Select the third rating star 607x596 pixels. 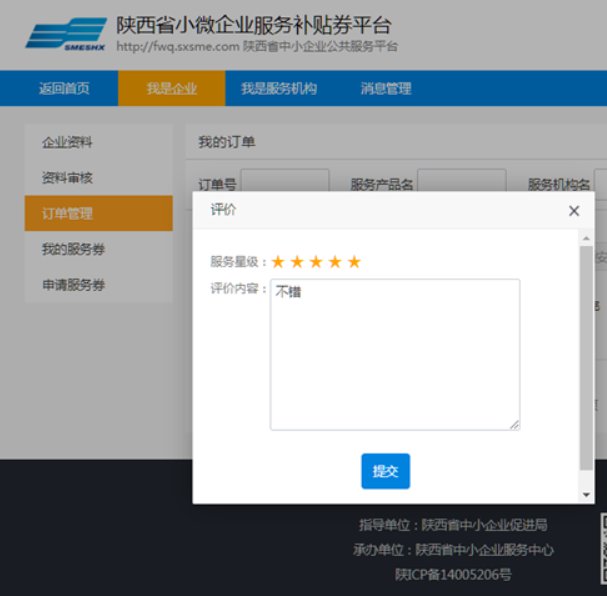(316, 262)
